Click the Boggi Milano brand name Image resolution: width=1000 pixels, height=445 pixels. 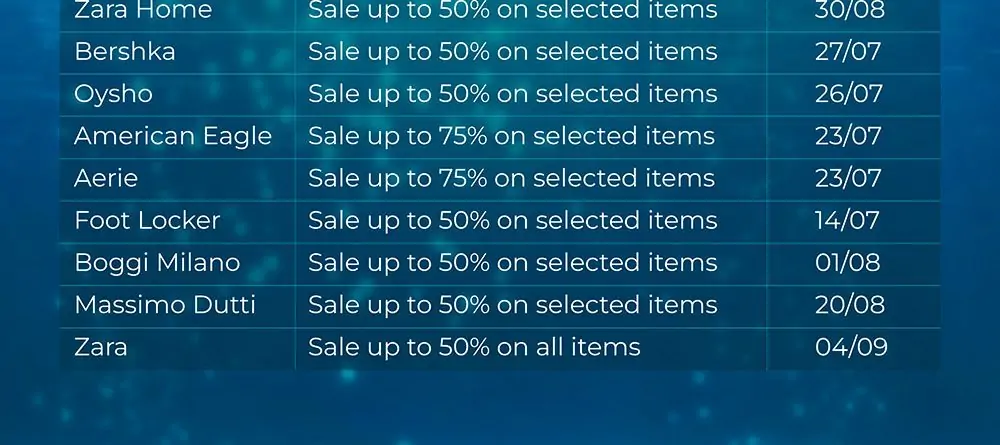pyautogui.click(x=157, y=263)
